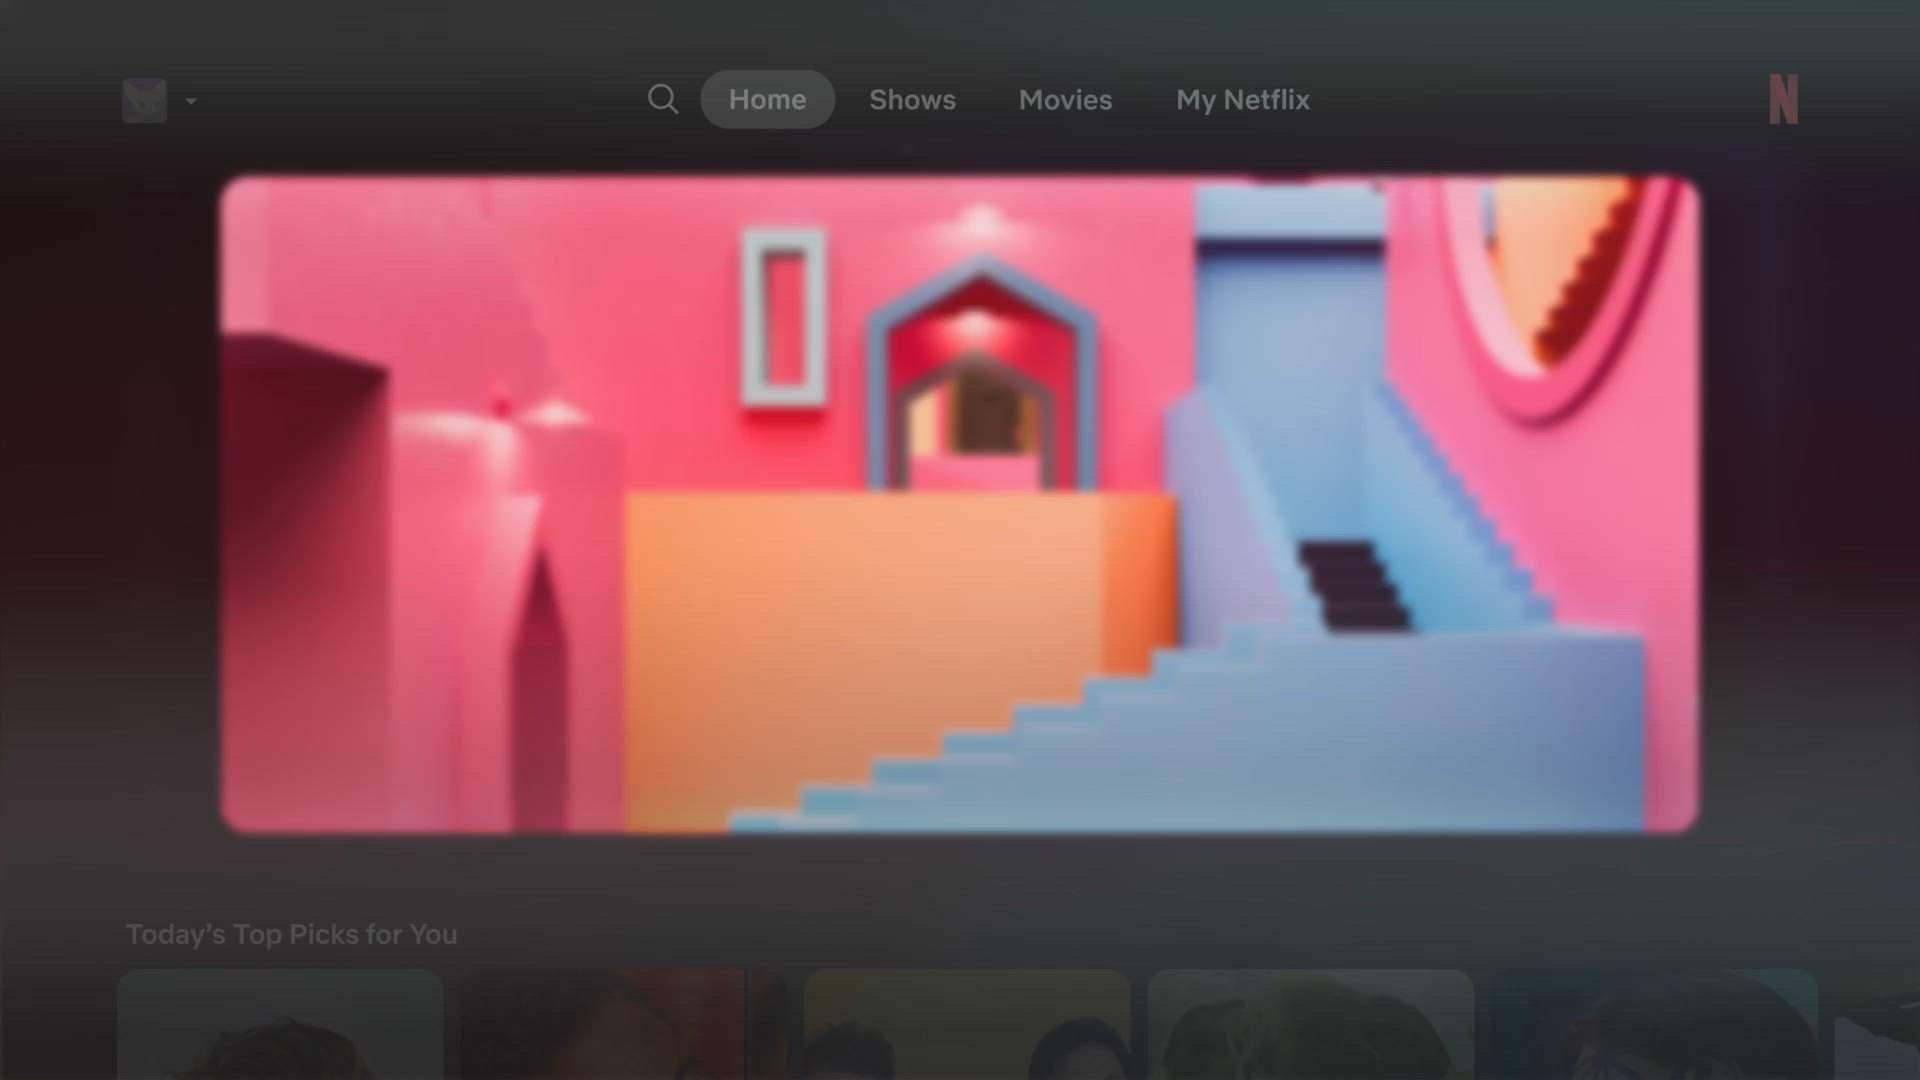The image size is (1920, 1080).
Task: Click the red Netflix N logo
Action: click(1783, 100)
